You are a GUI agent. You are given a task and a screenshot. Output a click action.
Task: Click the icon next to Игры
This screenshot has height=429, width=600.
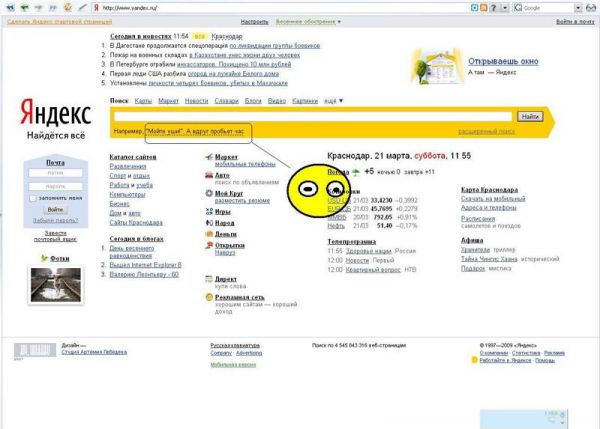[x=209, y=211]
